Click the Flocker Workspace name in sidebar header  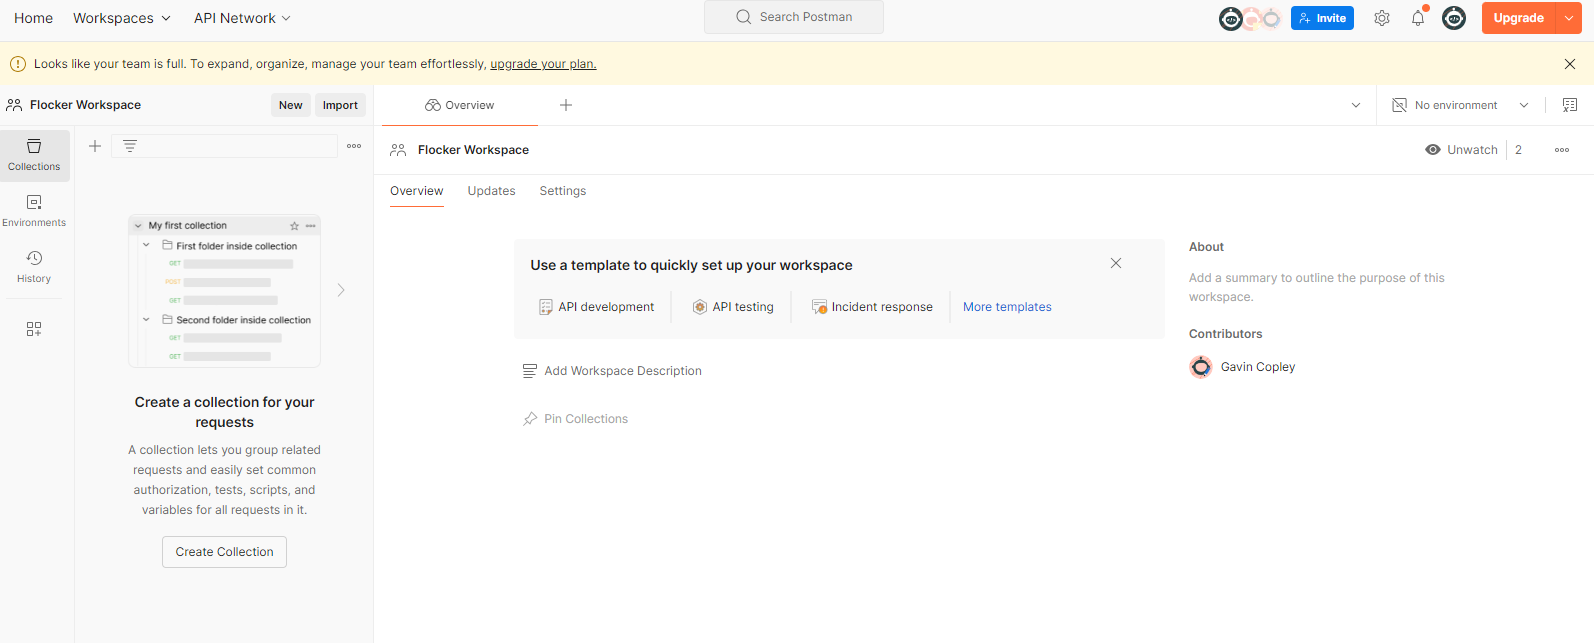pos(85,105)
